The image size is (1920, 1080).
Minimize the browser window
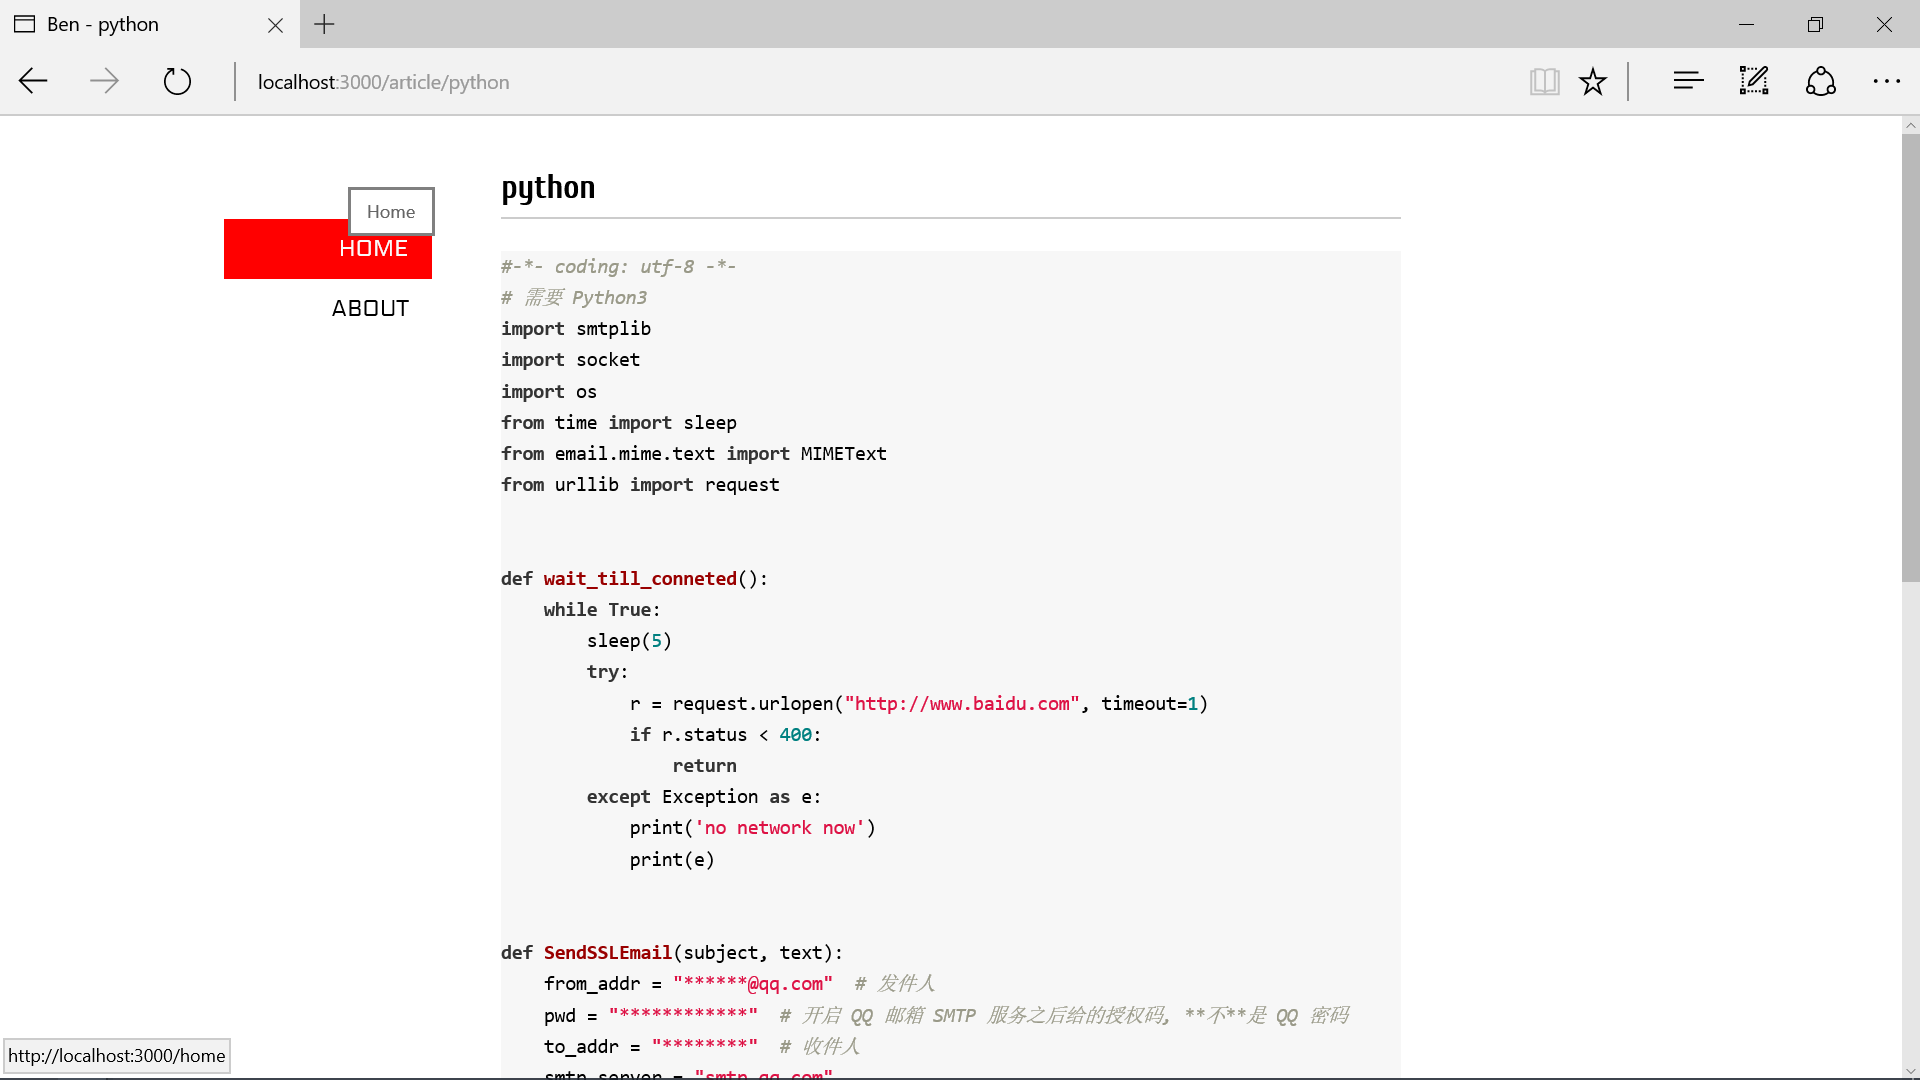(x=1746, y=24)
